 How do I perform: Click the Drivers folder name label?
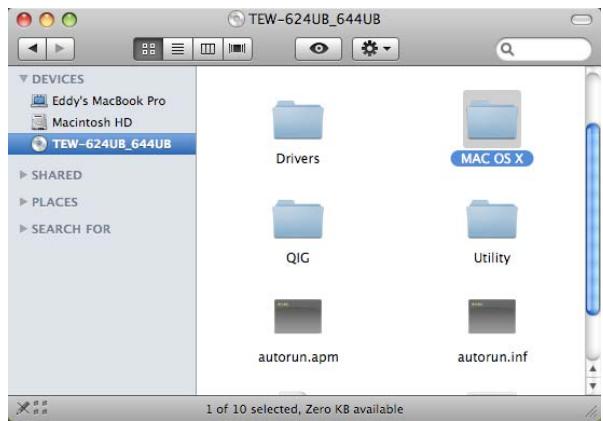[298, 158]
